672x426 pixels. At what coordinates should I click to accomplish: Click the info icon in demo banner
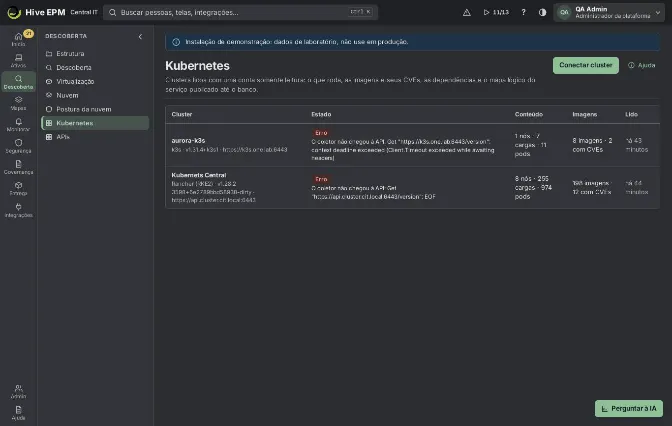(176, 42)
